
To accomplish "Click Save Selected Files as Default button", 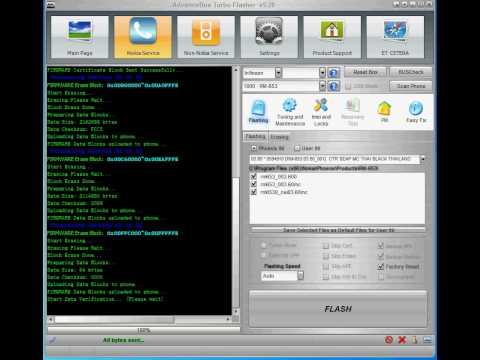I will [x=338, y=230].
